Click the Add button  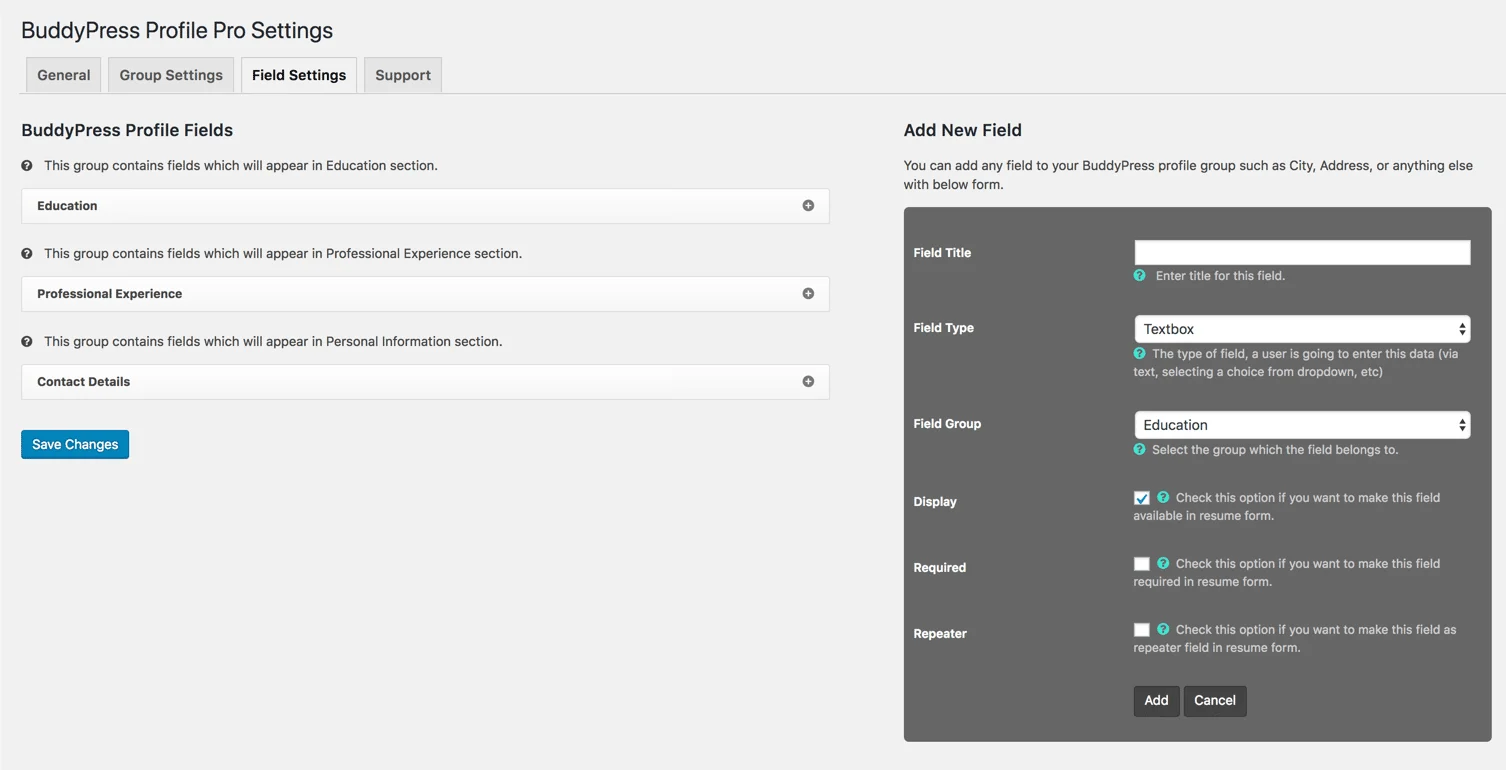(1156, 700)
